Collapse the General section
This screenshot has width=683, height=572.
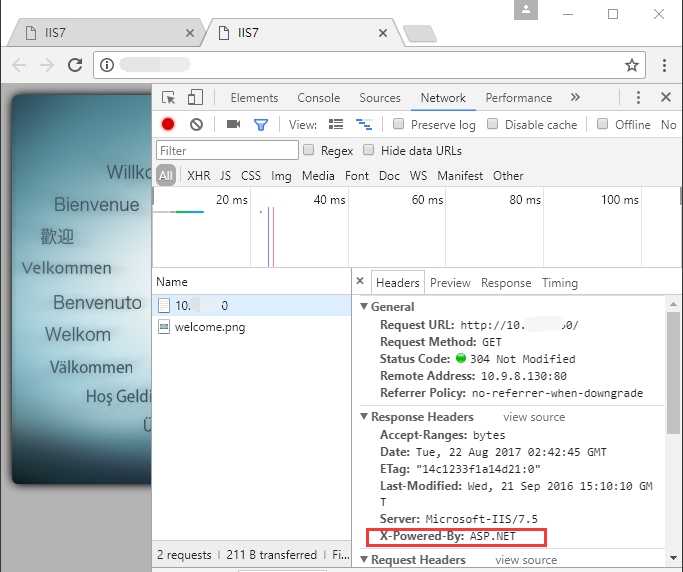(x=364, y=306)
